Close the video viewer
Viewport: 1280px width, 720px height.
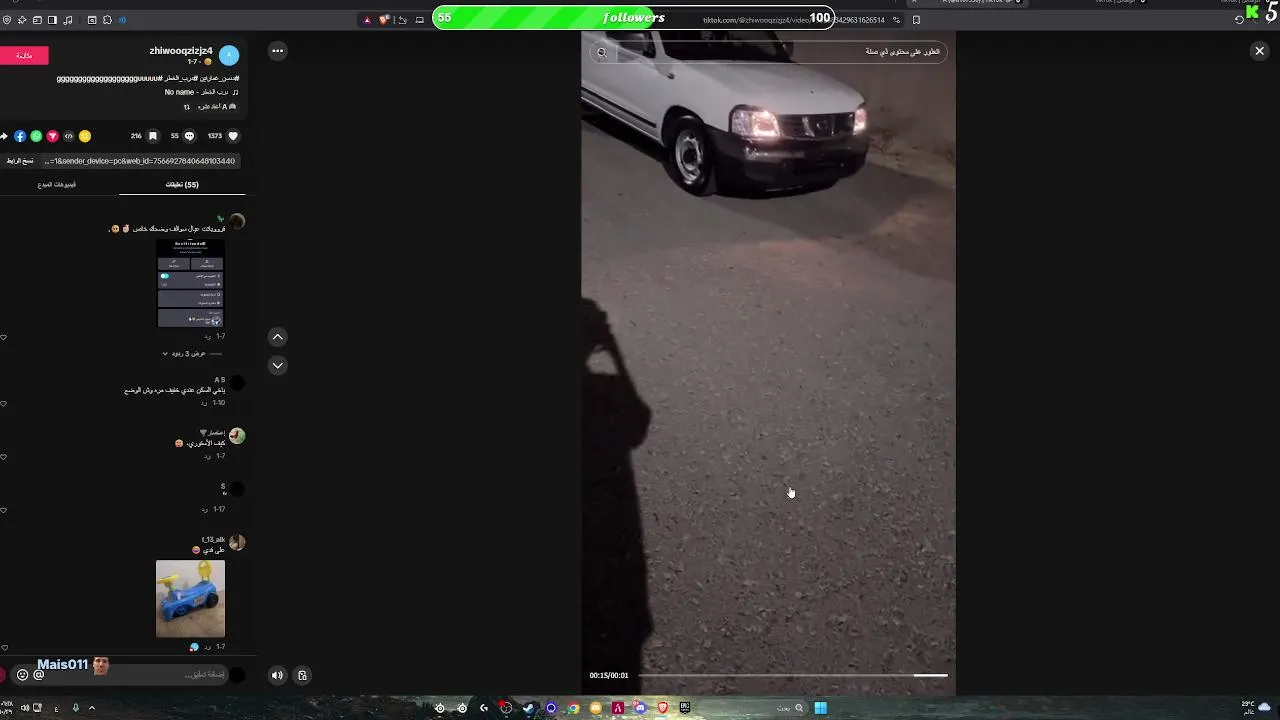click(1259, 51)
